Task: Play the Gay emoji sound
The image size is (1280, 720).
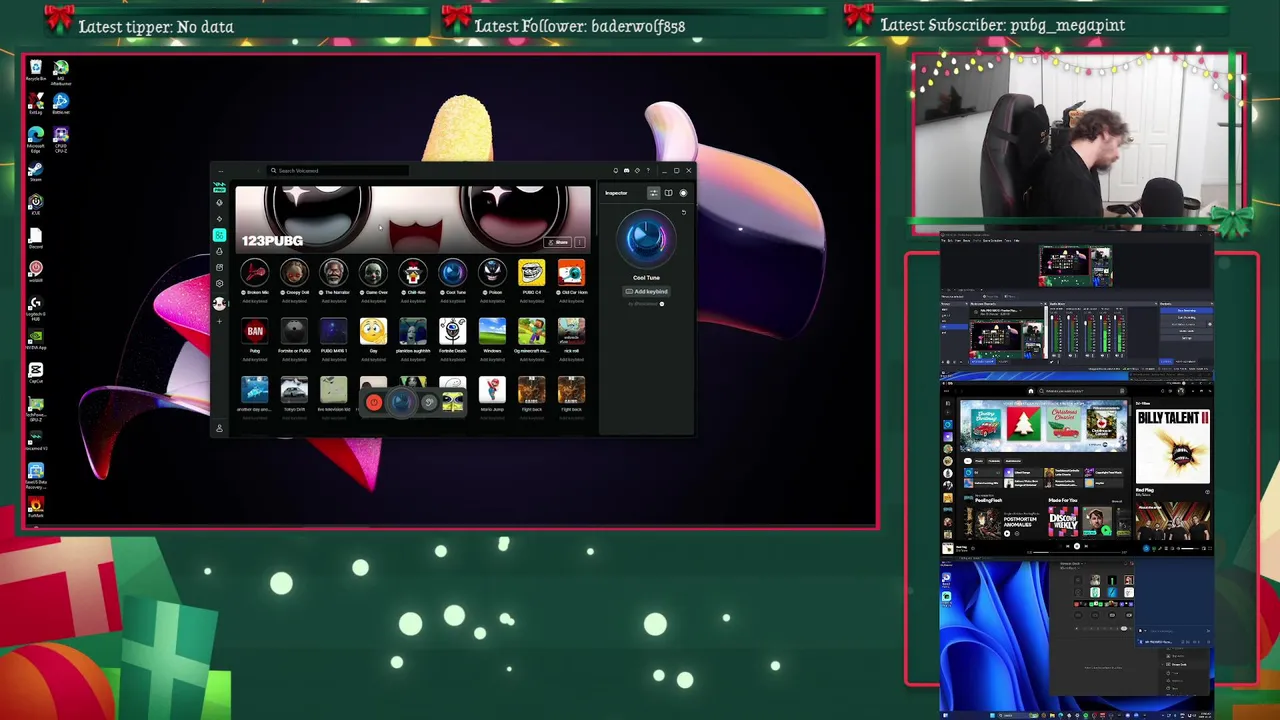Action: 373,331
